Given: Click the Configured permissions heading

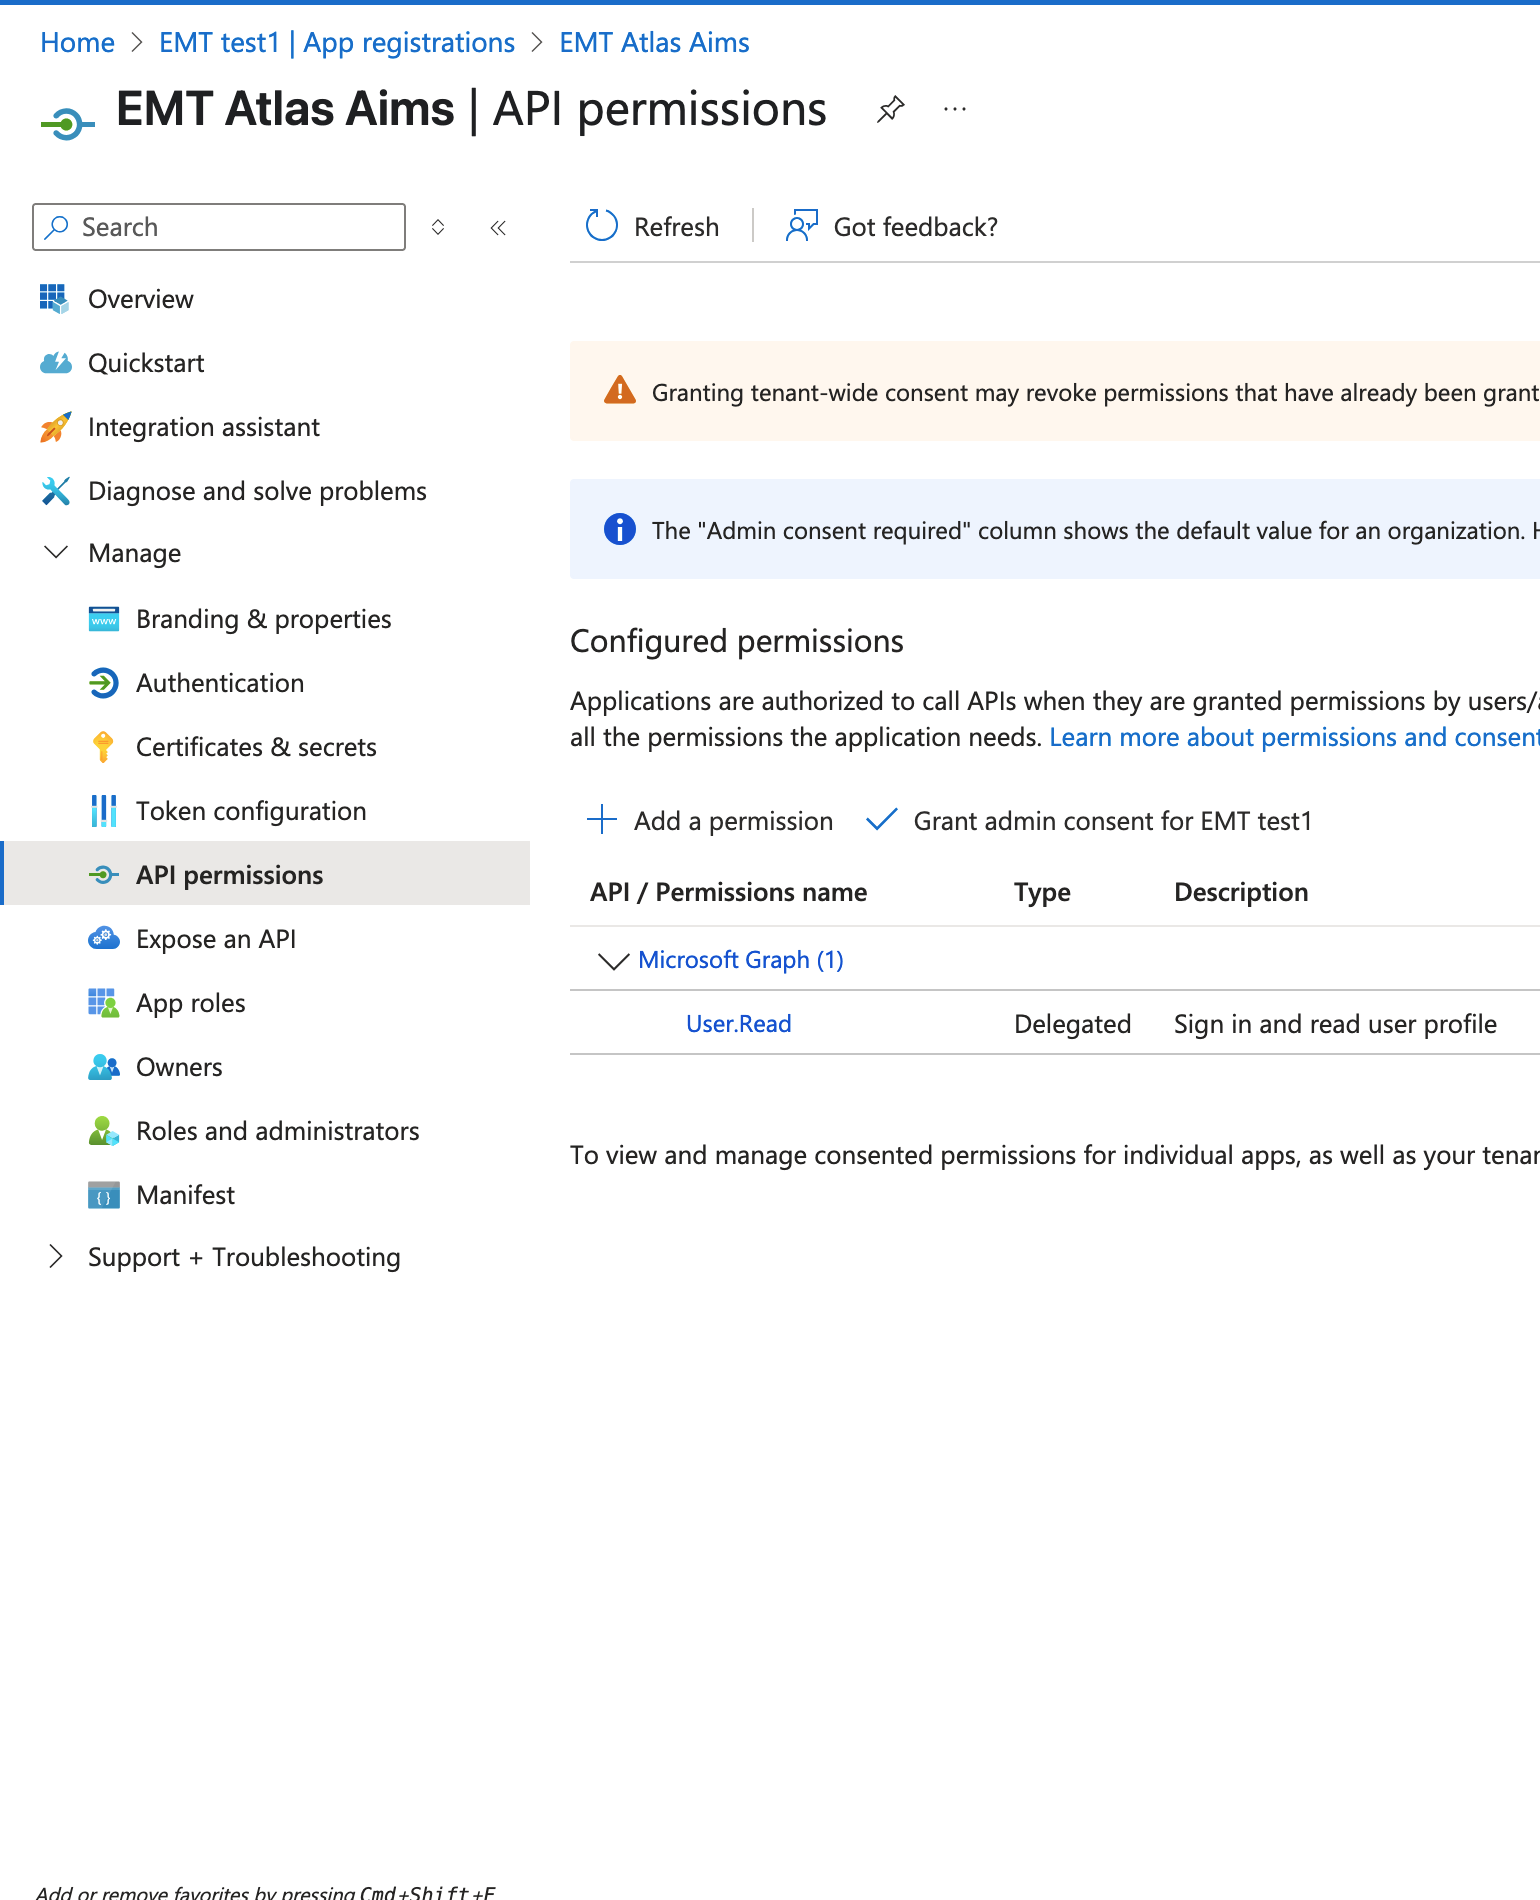Looking at the screenshot, I should [737, 641].
